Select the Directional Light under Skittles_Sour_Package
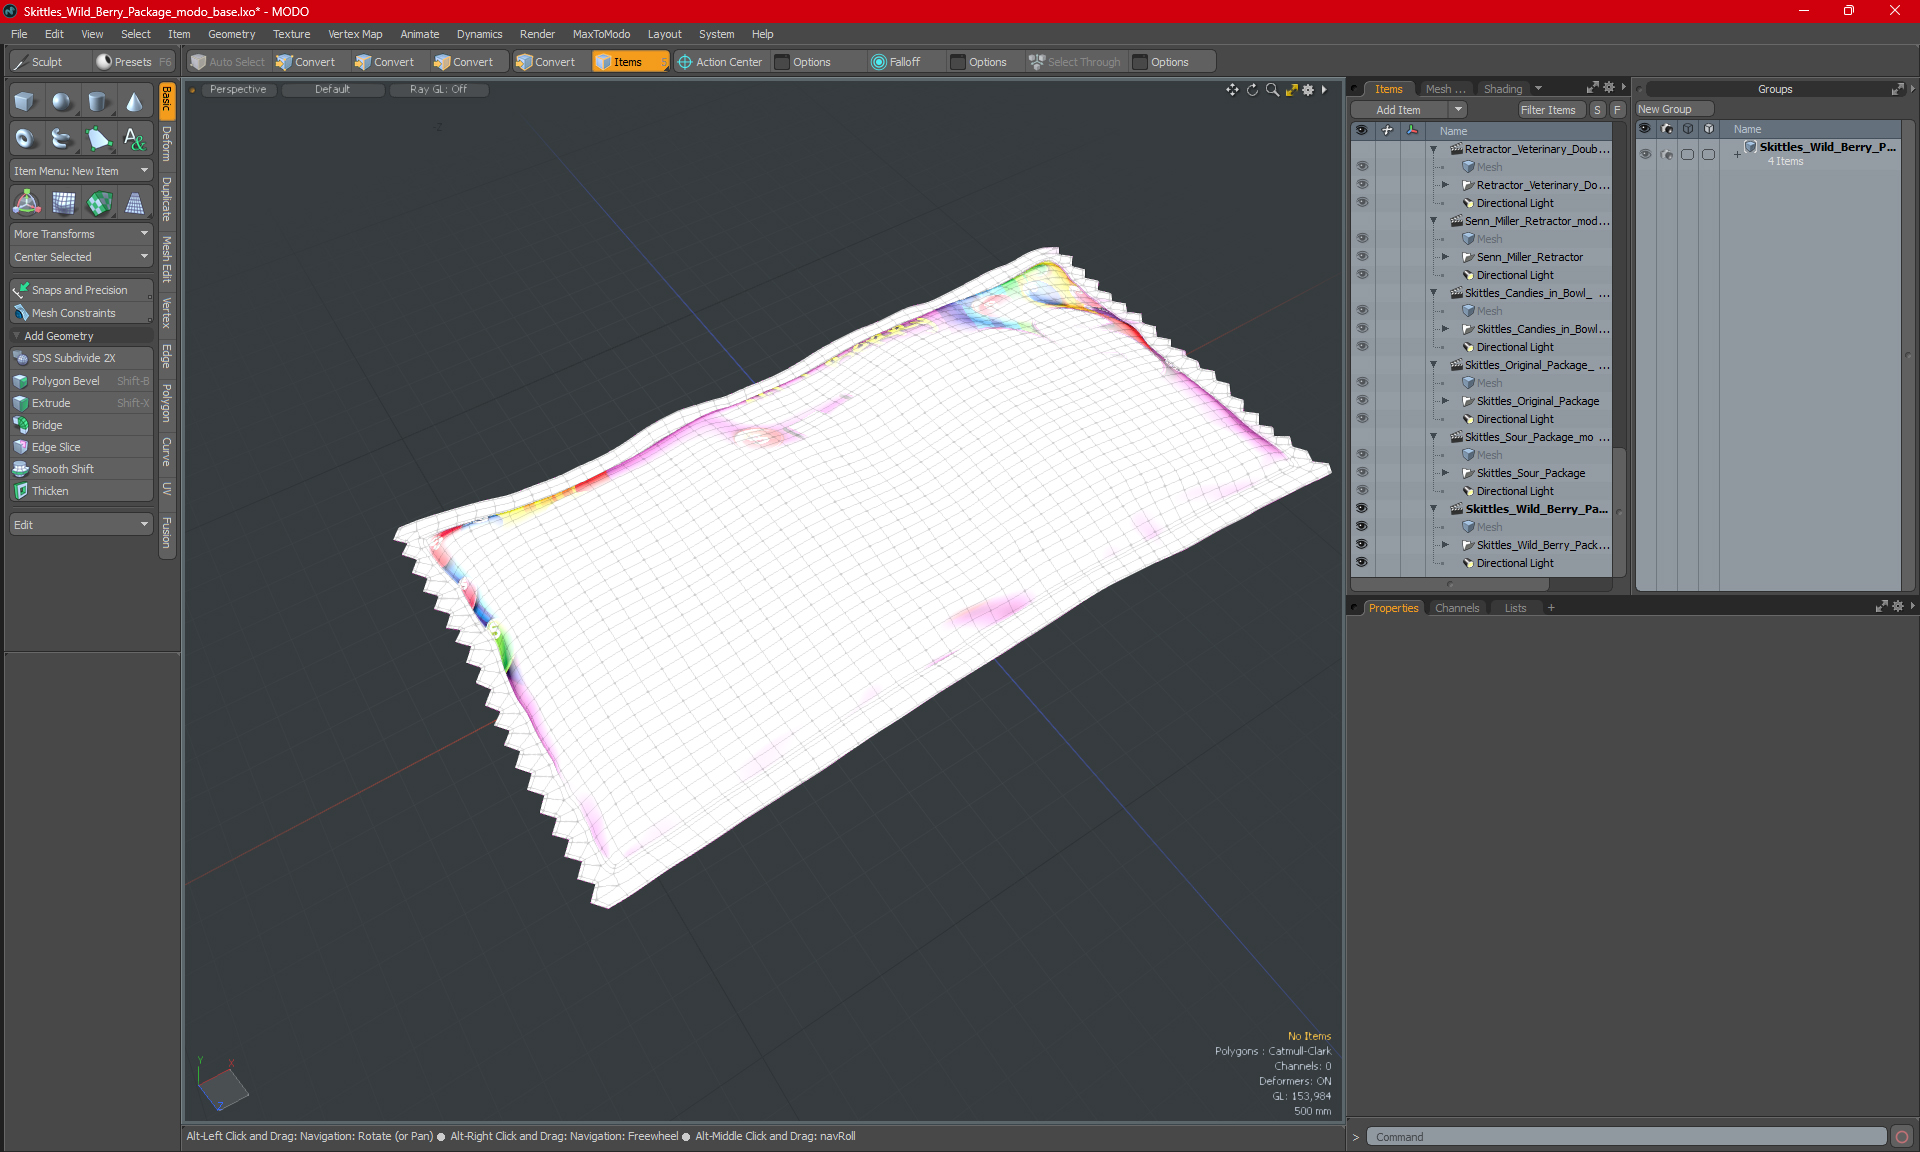This screenshot has width=1920, height=1152. 1514,491
